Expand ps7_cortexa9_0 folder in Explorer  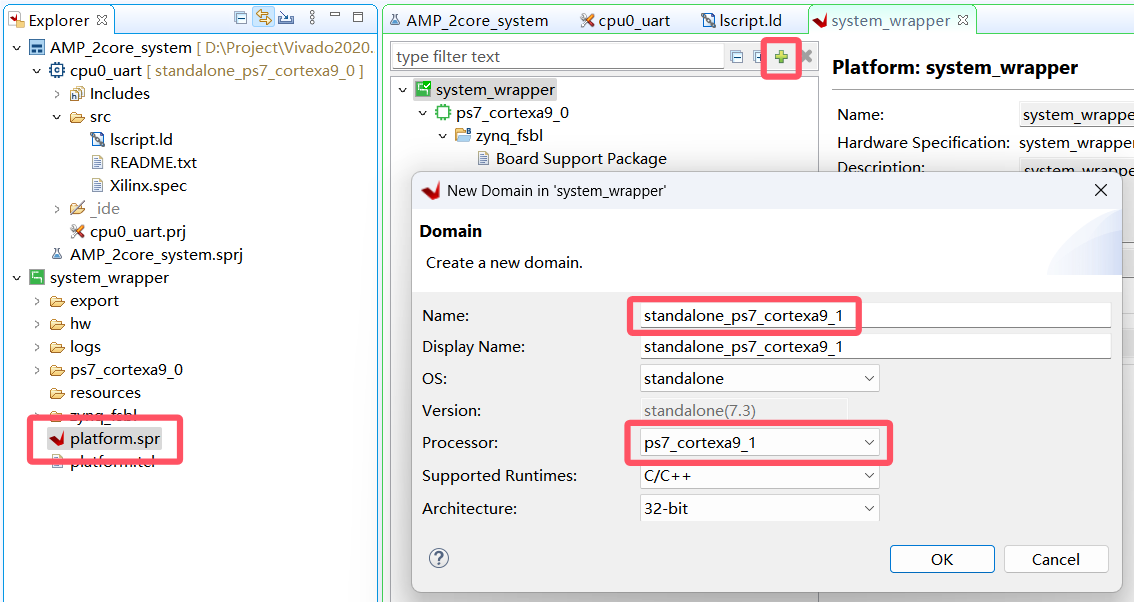[x=37, y=370]
